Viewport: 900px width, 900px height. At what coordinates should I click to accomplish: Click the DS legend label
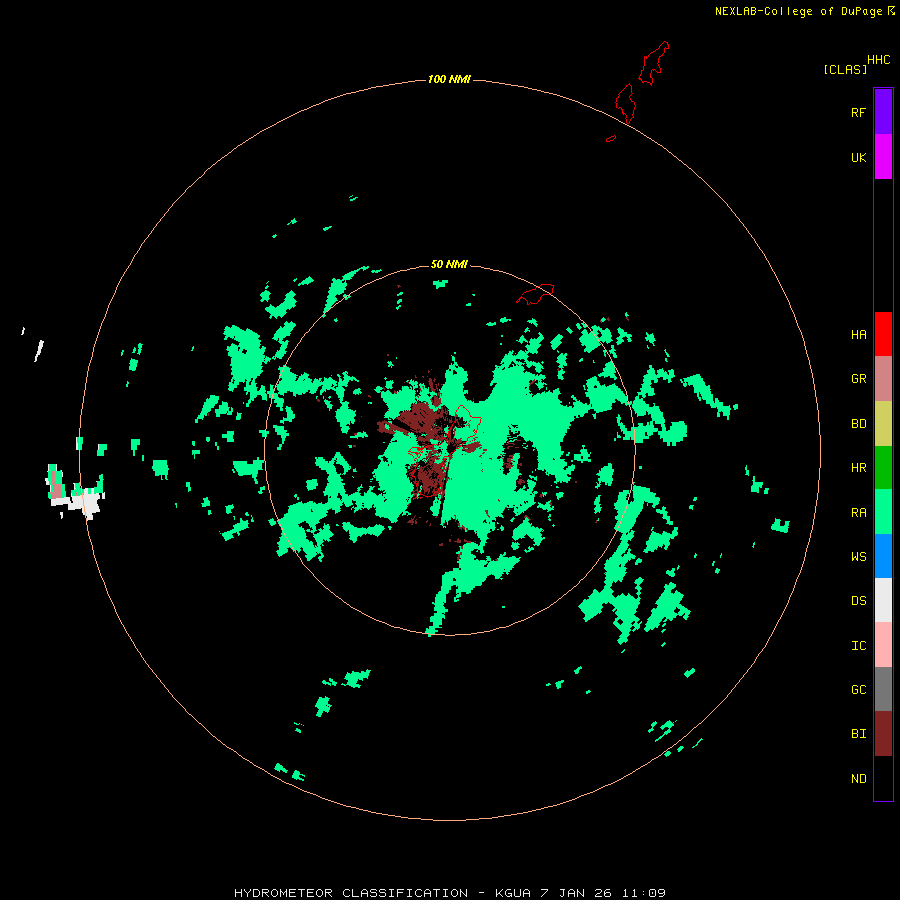coord(858,601)
